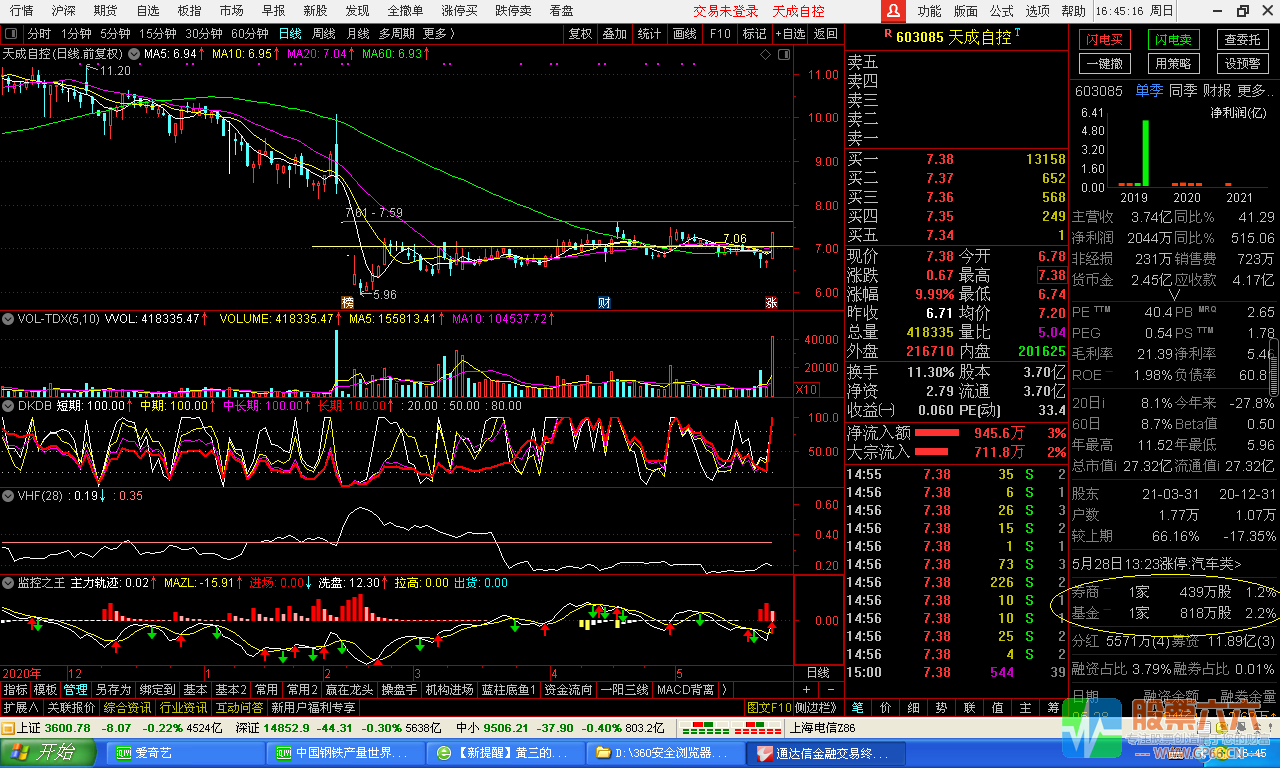Click the 榜 badge on the chart
Viewport: 1280px width, 768px height.
(x=347, y=302)
